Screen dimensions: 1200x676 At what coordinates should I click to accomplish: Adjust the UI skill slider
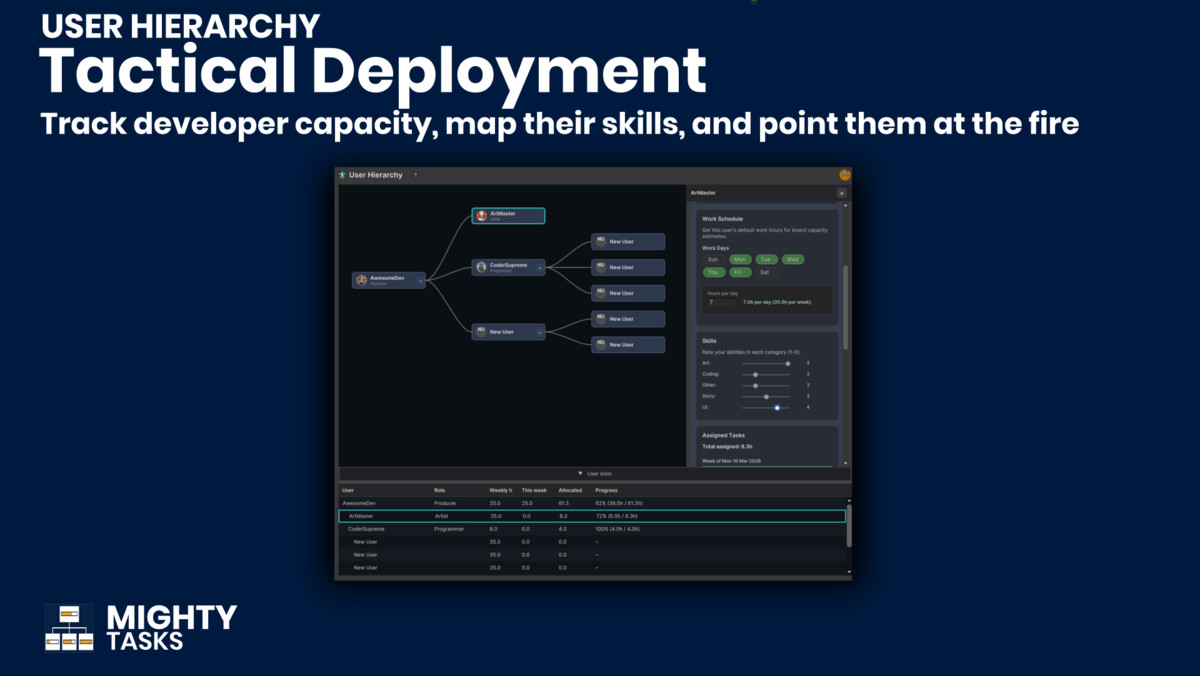coord(766,407)
